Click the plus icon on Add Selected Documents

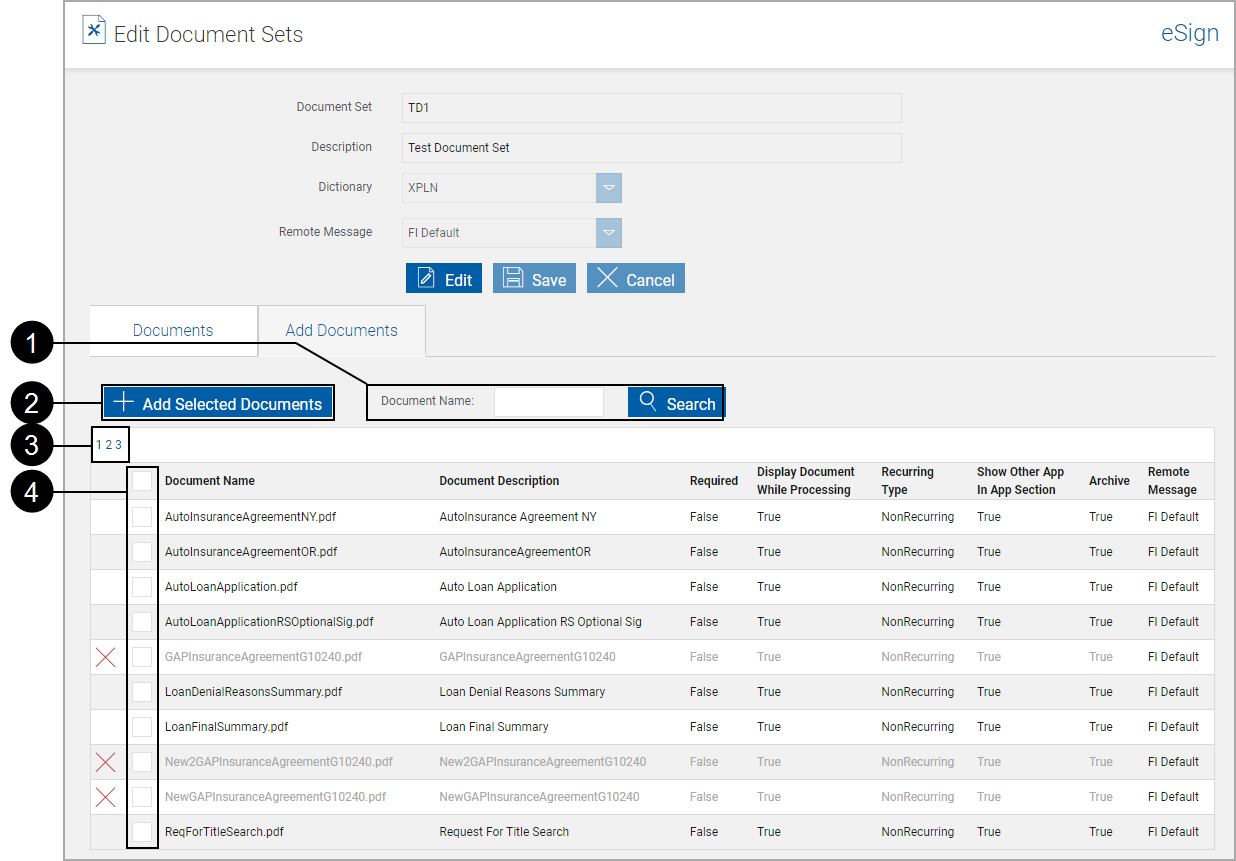coord(122,402)
